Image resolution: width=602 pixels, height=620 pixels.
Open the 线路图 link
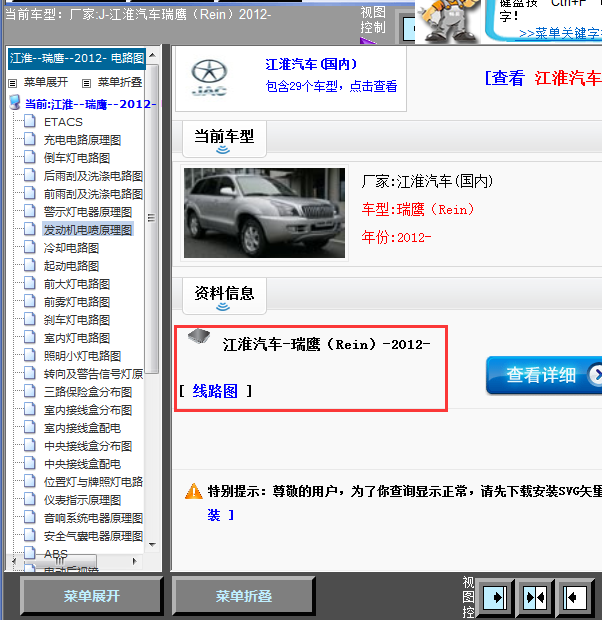[x=215, y=391]
